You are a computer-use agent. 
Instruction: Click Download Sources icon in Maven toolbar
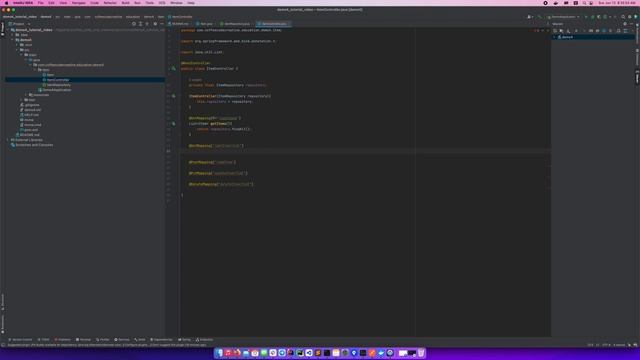[568, 31]
